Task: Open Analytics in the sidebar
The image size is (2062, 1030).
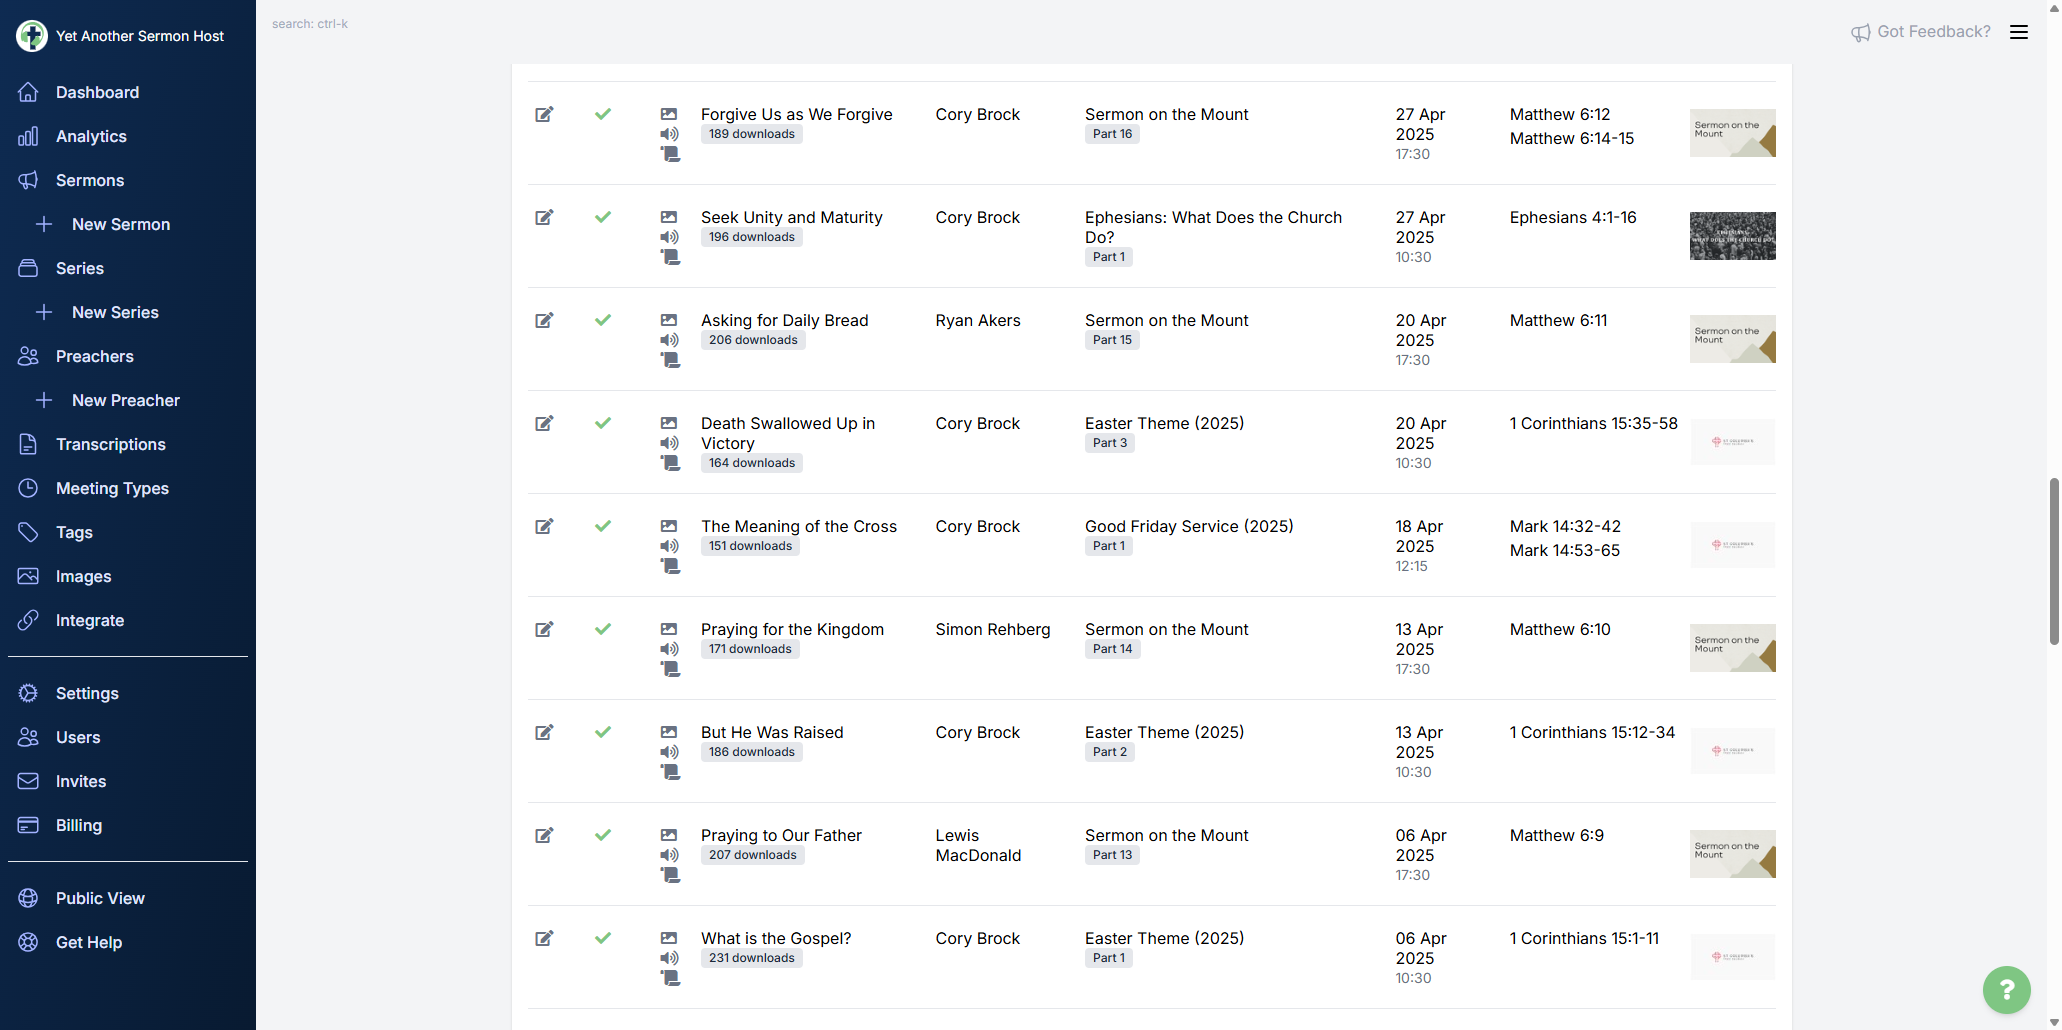Action: coord(91,137)
